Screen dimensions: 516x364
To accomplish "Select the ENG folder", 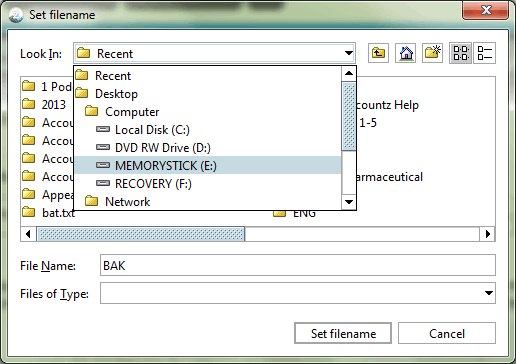I will coord(294,213).
